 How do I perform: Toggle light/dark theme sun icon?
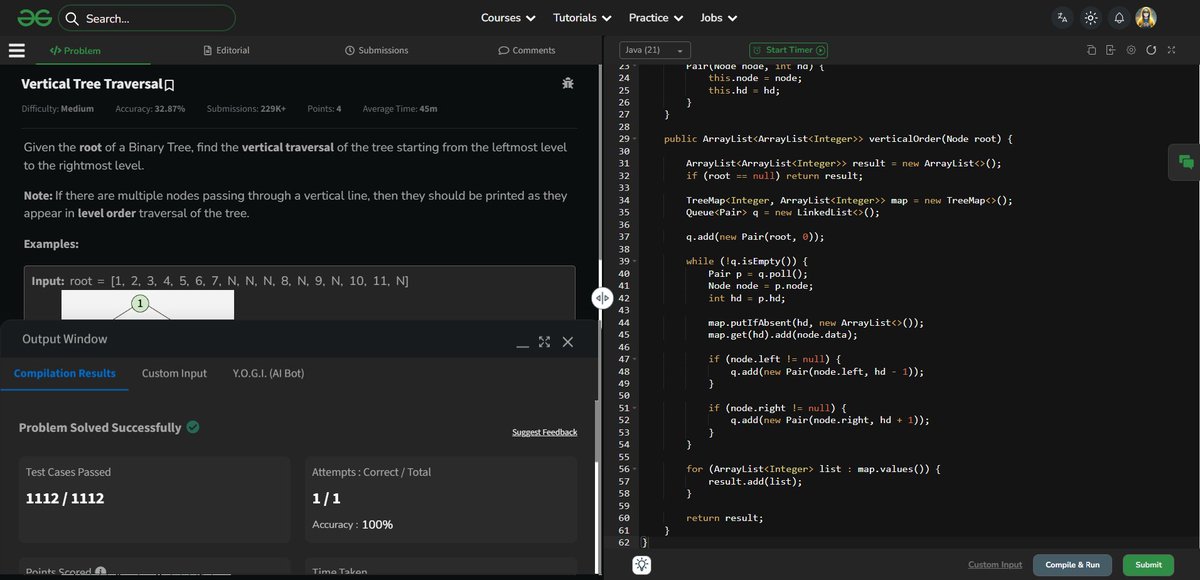[1091, 18]
